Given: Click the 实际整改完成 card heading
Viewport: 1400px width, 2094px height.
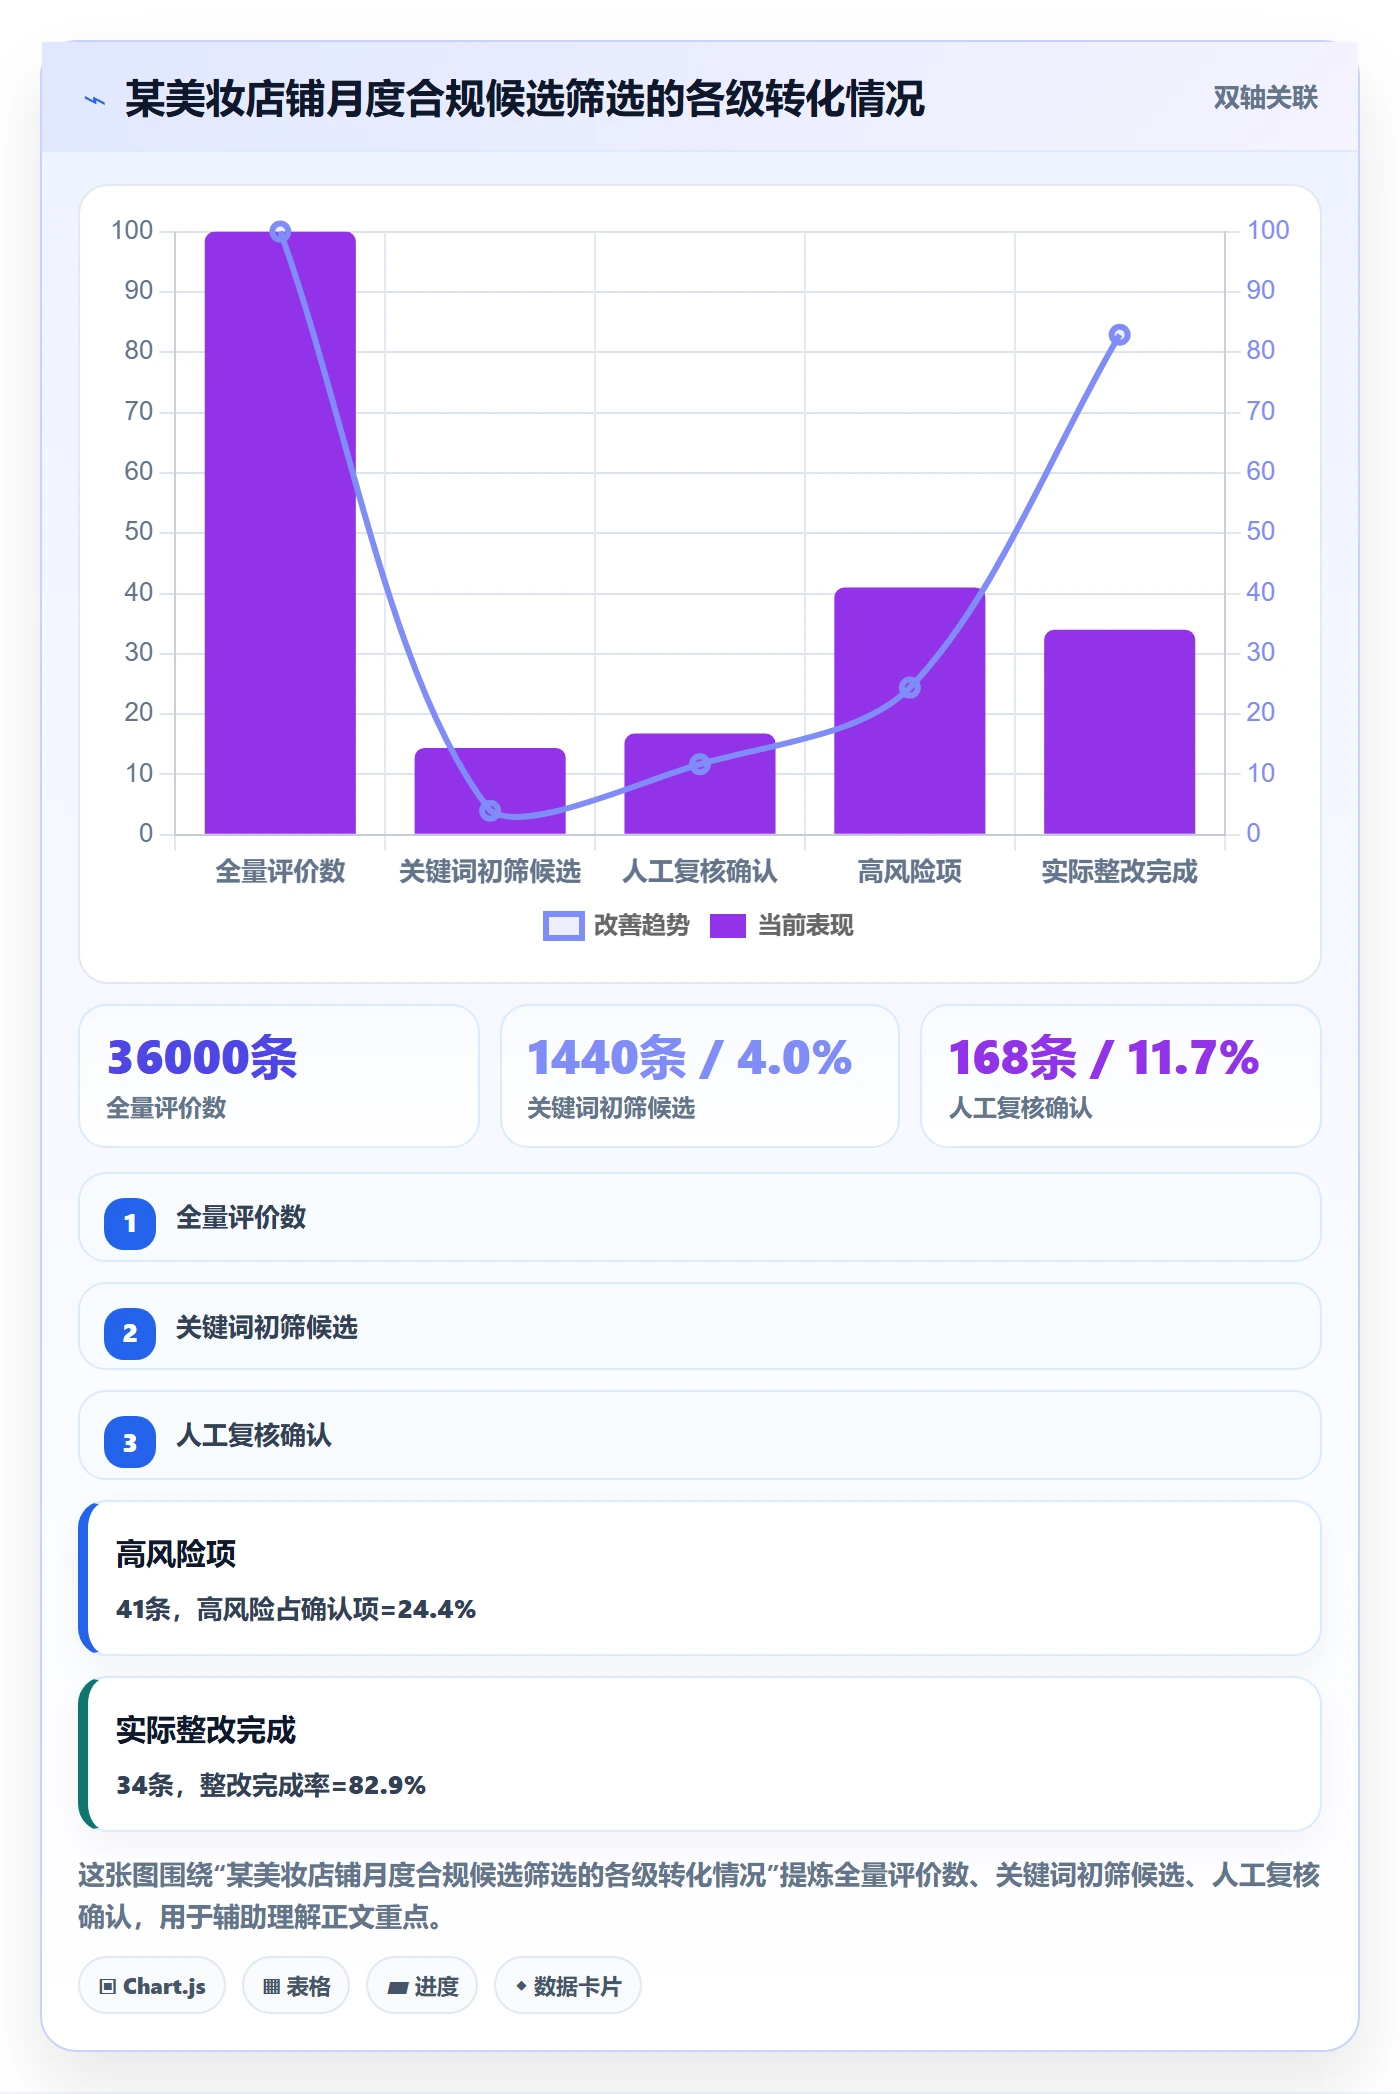Looking at the screenshot, I should [x=206, y=1730].
